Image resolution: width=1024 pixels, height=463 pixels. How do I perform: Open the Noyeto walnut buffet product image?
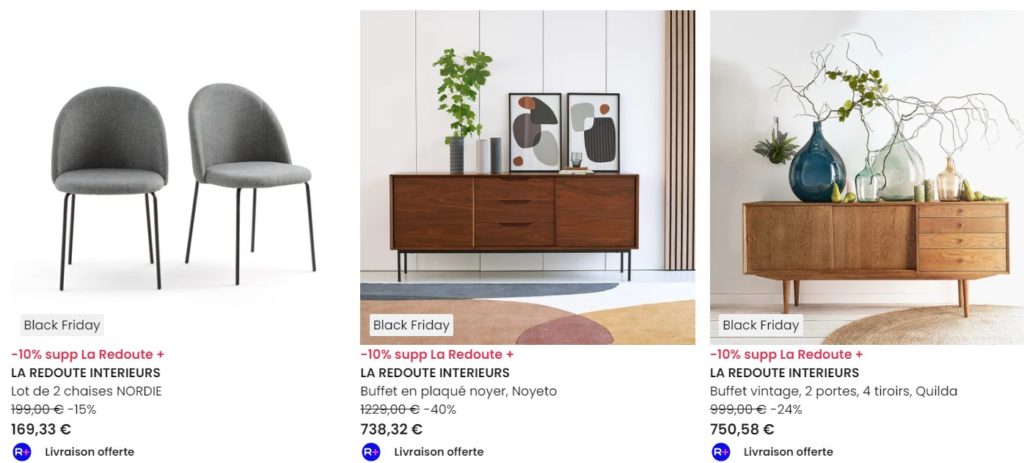(x=528, y=177)
